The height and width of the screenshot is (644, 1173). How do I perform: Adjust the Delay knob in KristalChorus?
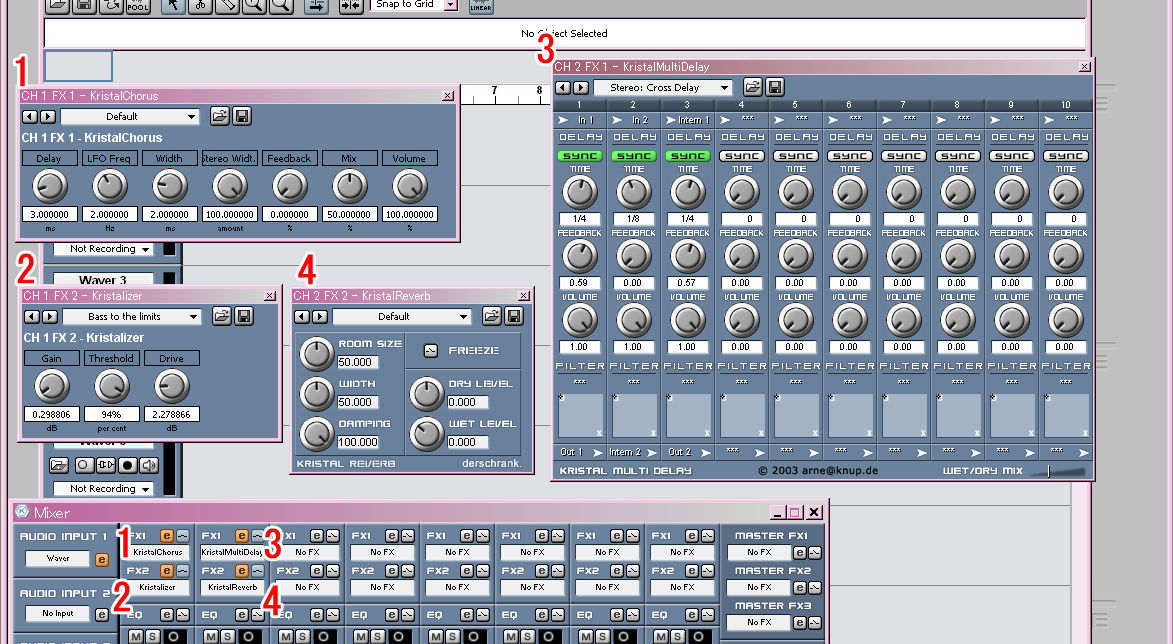coord(50,186)
